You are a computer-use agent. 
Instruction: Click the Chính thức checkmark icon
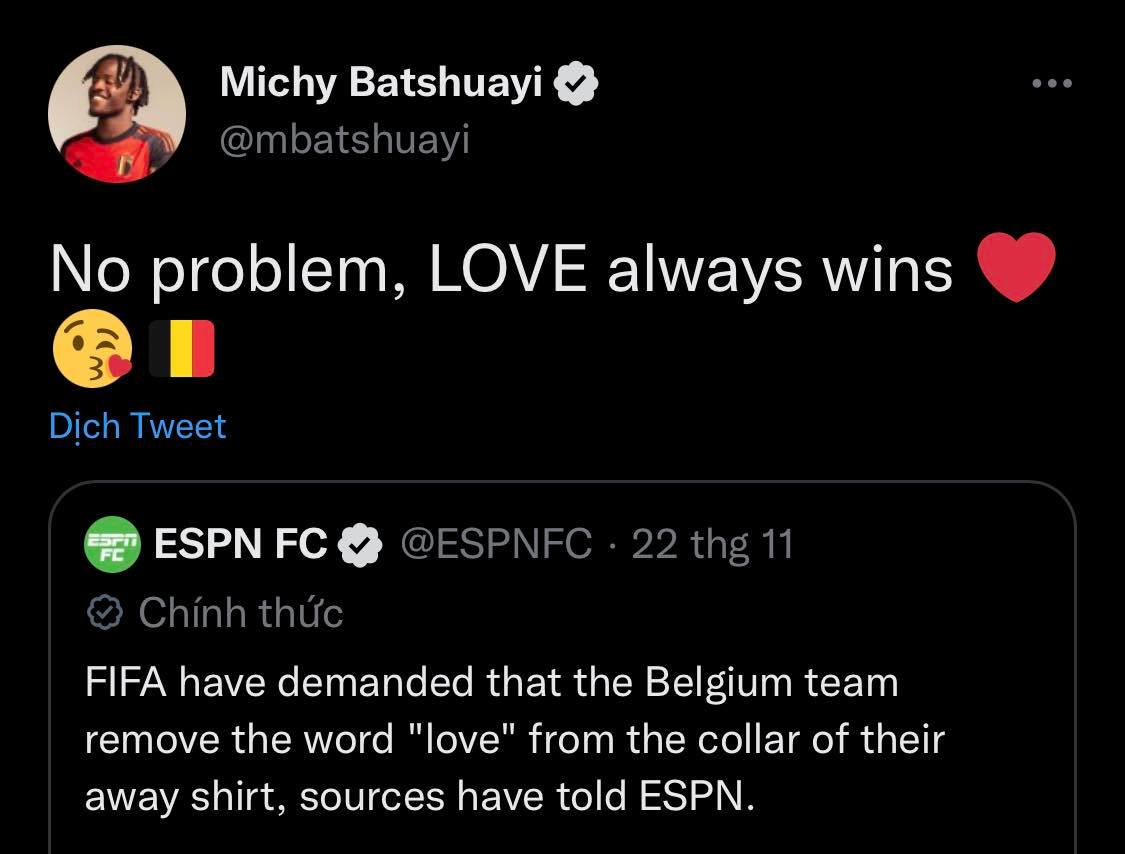point(105,612)
